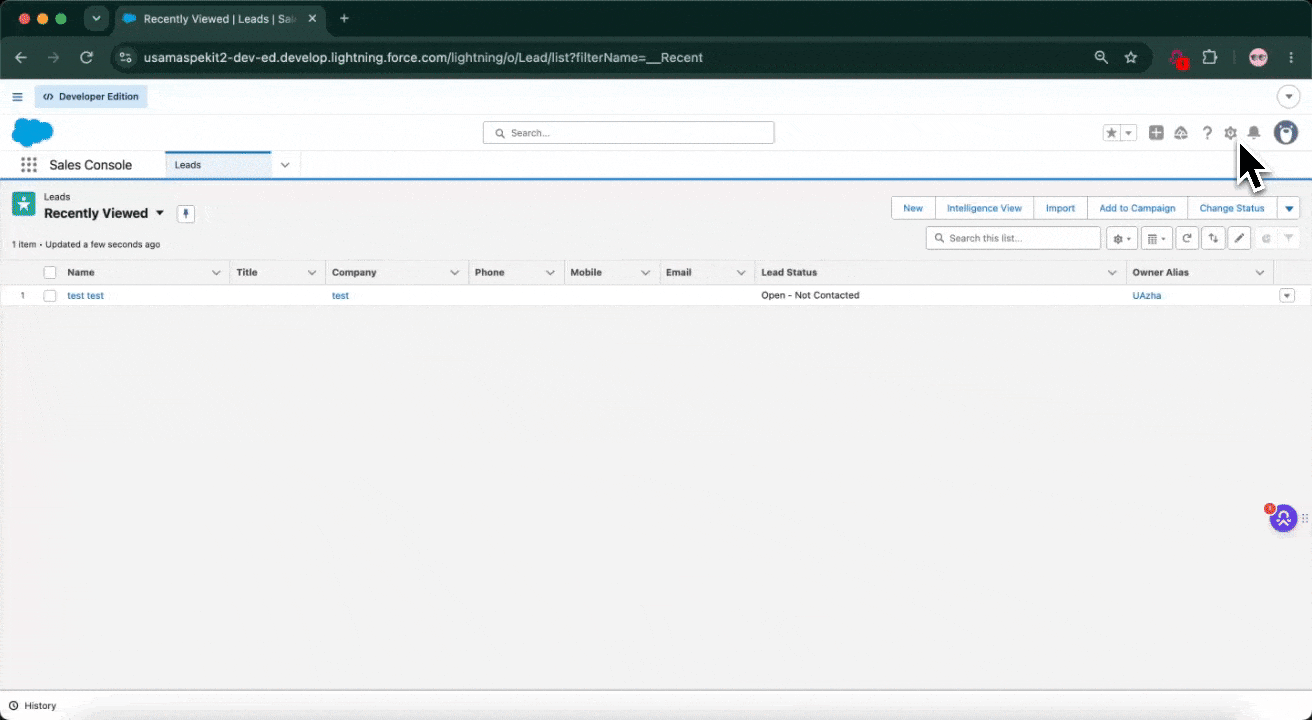1312x720 pixels.
Task: Open the Notifications bell
Action: click(1254, 133)
